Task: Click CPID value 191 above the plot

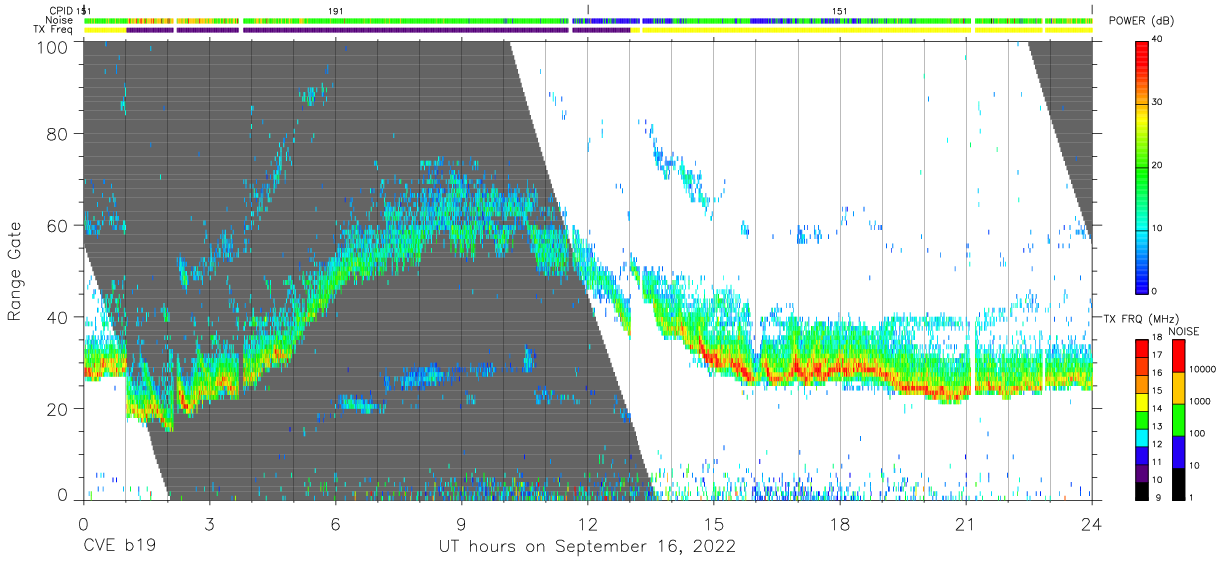Action: click(336, 11)
